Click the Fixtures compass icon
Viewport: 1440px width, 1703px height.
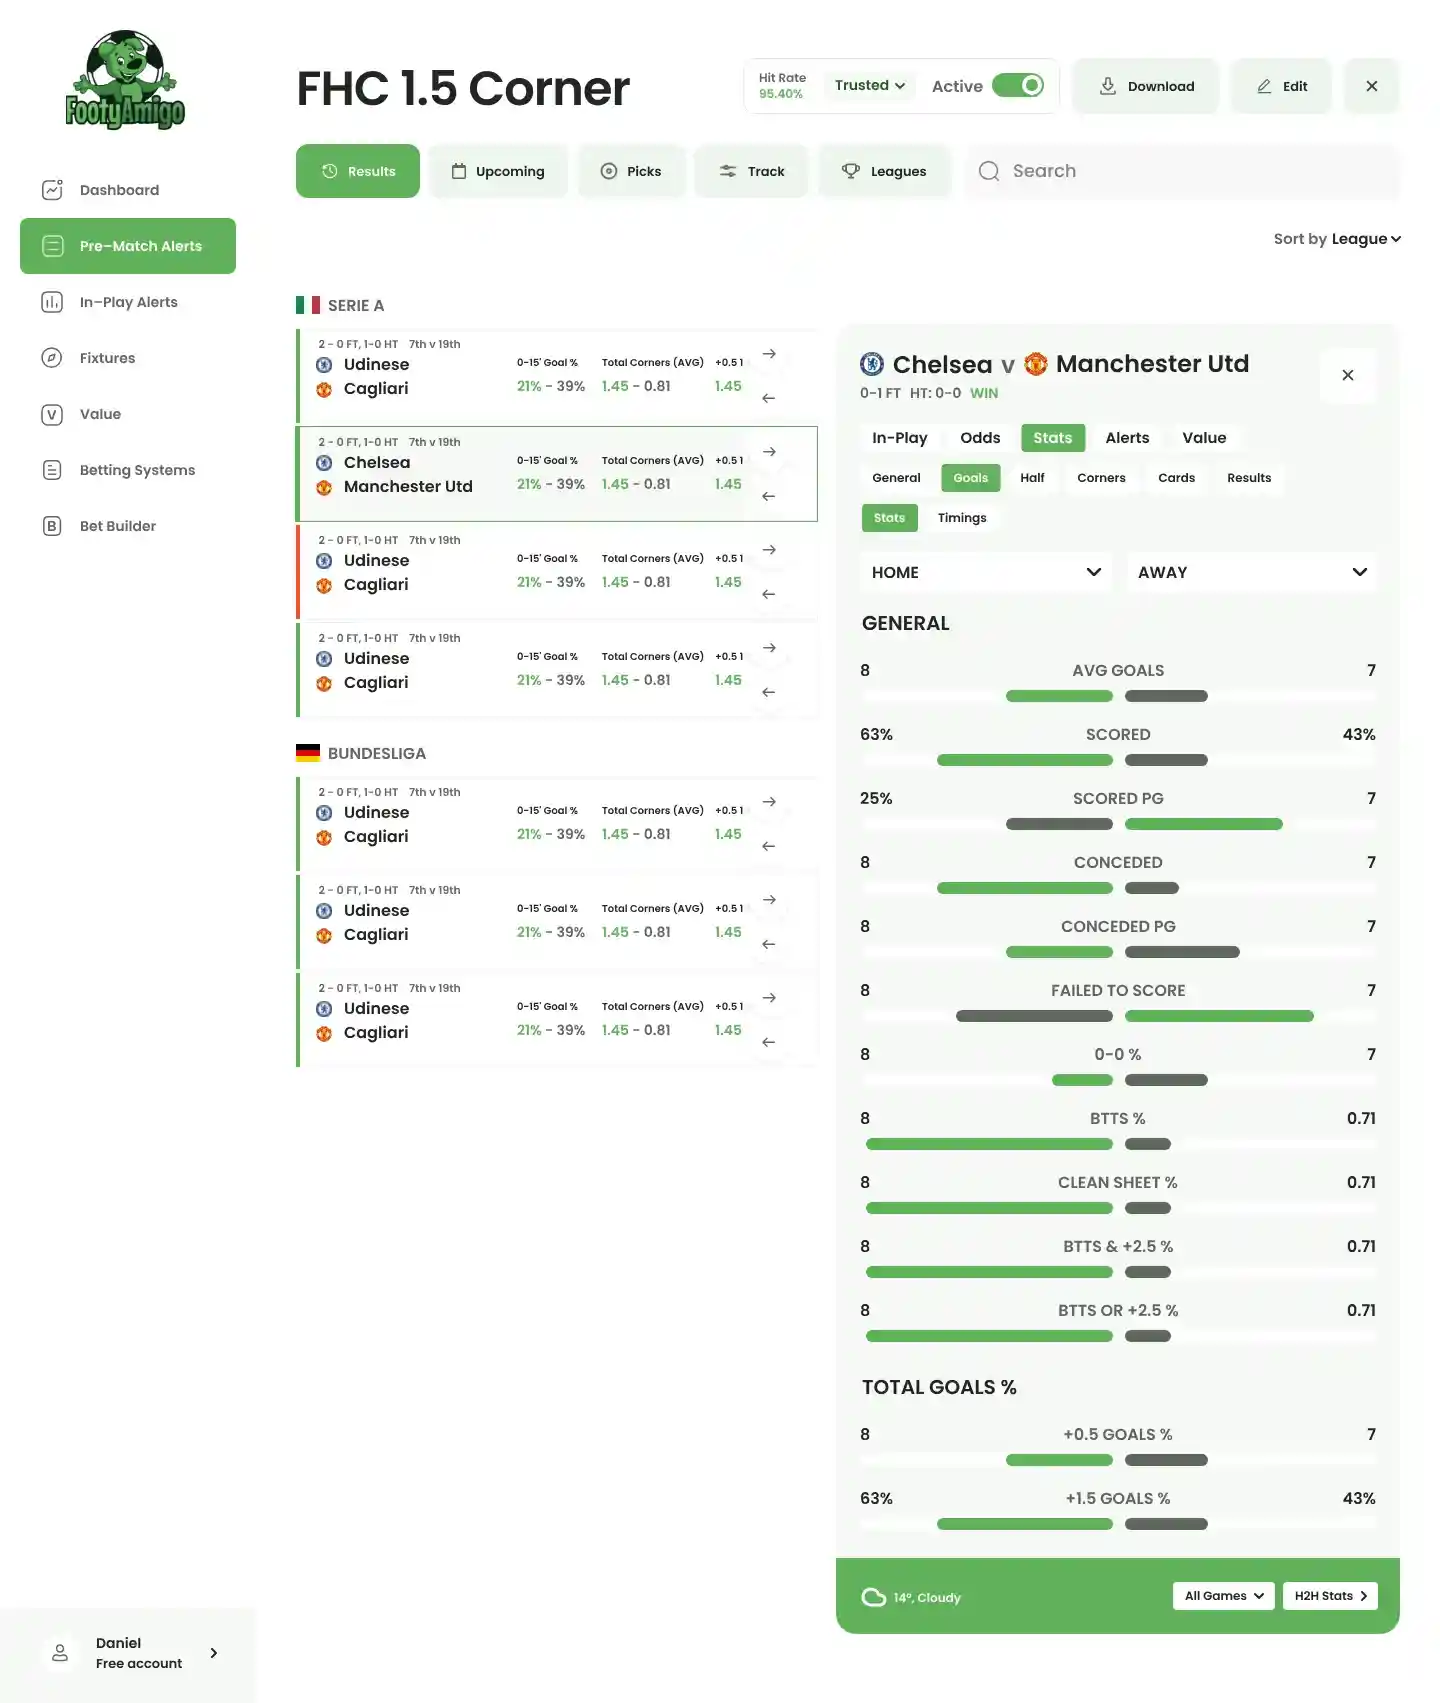52,358
